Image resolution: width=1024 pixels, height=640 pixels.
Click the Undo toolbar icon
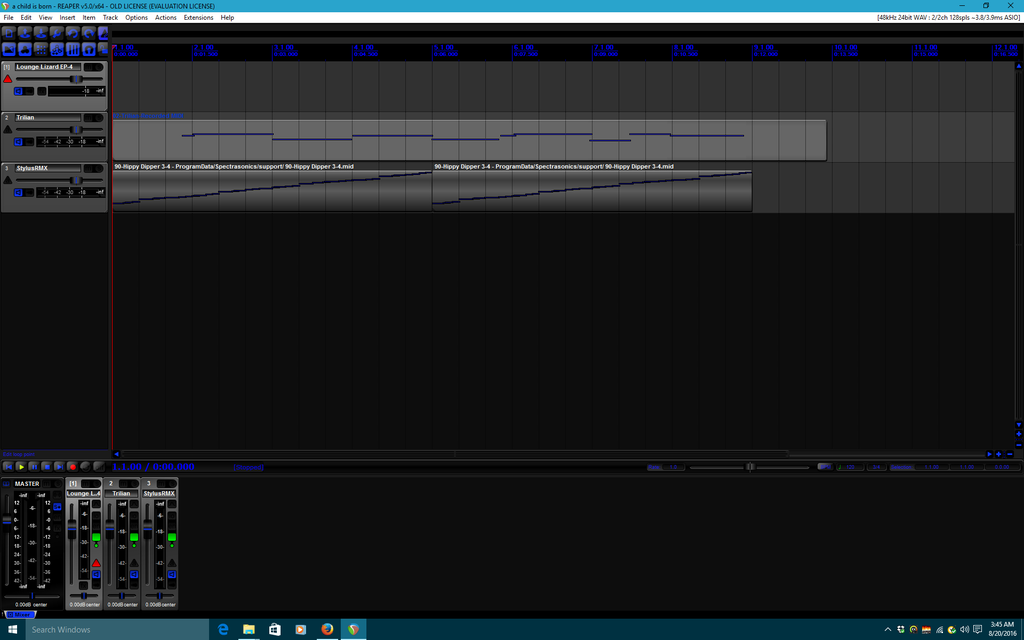(73, 33)
